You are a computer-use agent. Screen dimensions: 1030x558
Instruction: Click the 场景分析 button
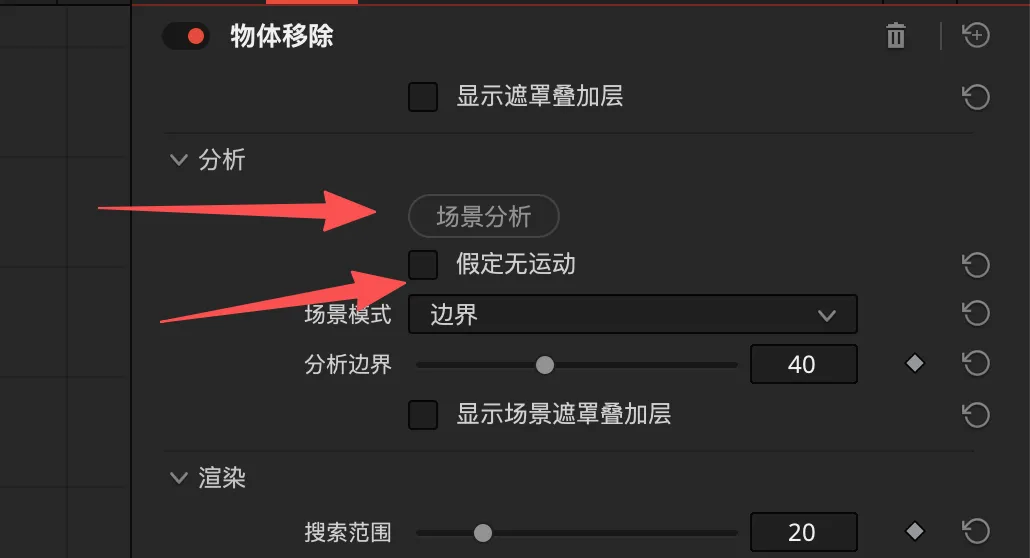pos(483,216)
